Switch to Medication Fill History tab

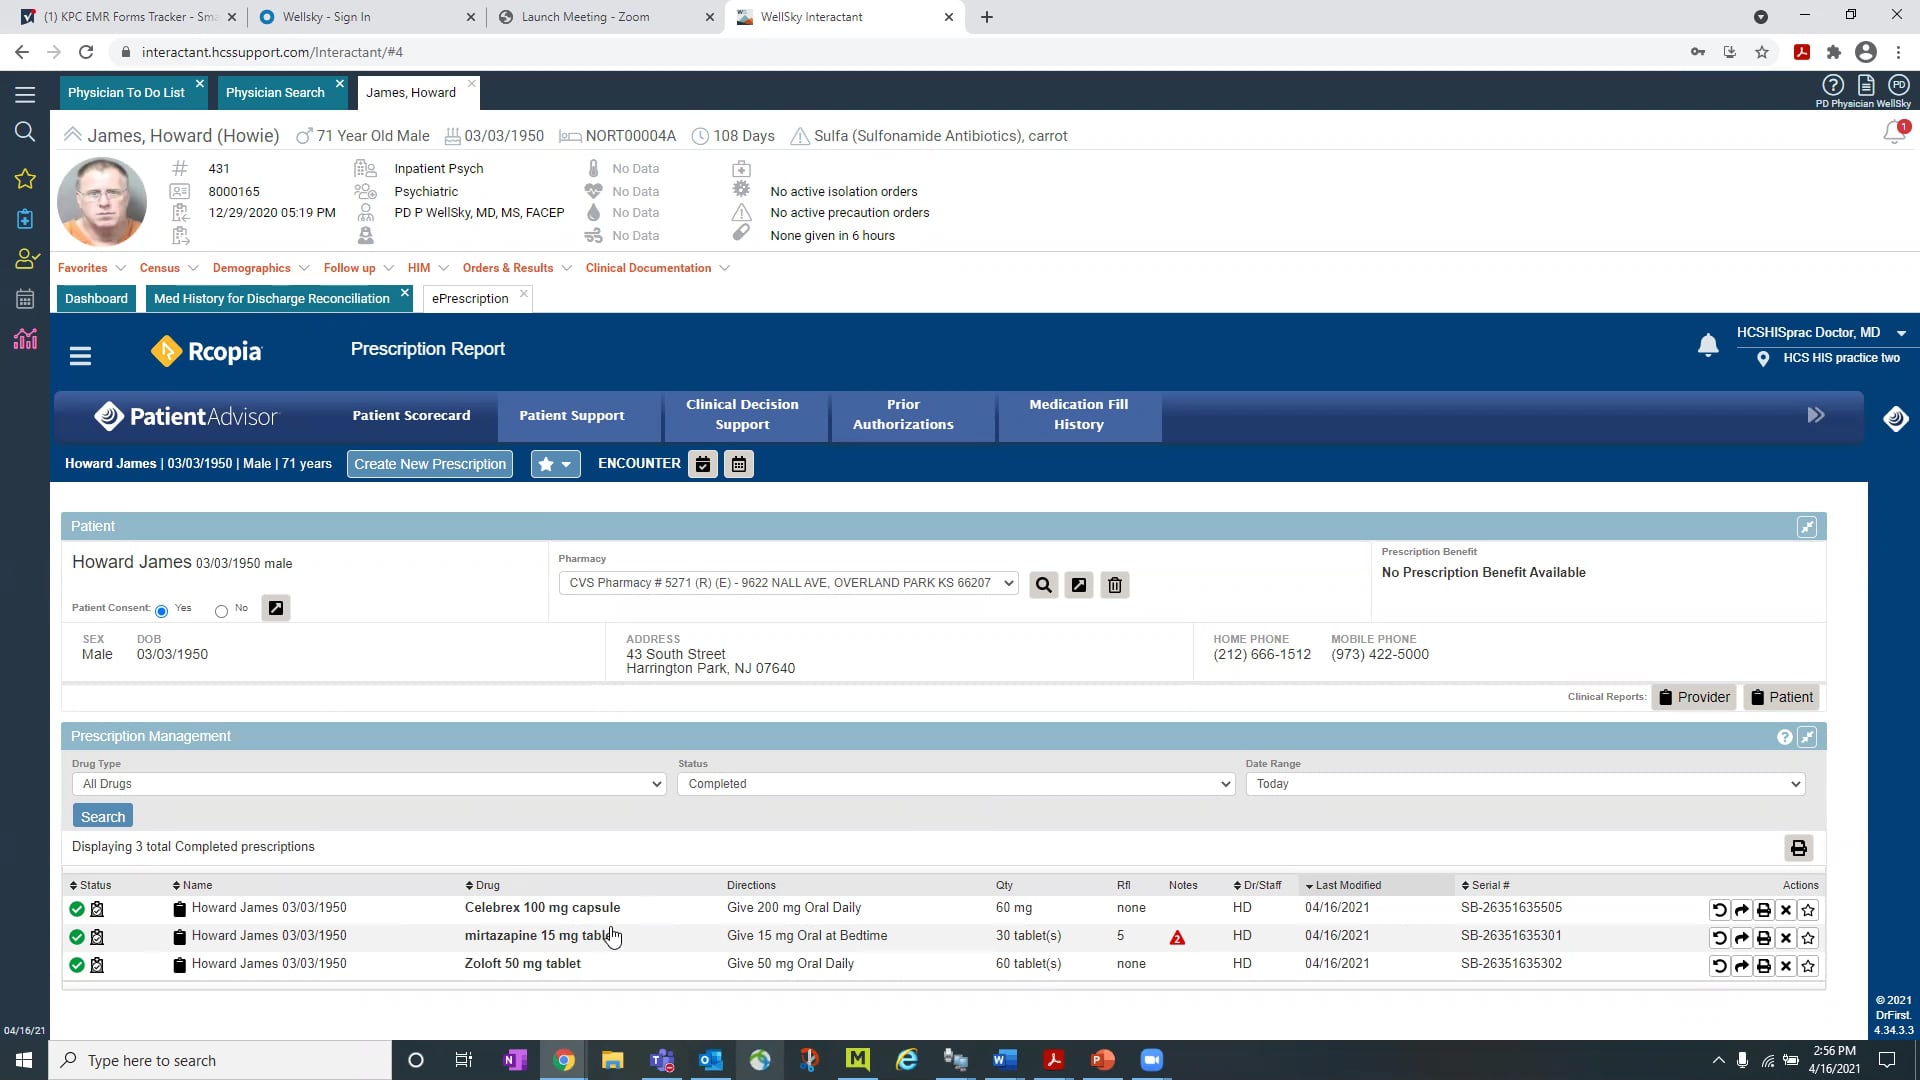1078,415
